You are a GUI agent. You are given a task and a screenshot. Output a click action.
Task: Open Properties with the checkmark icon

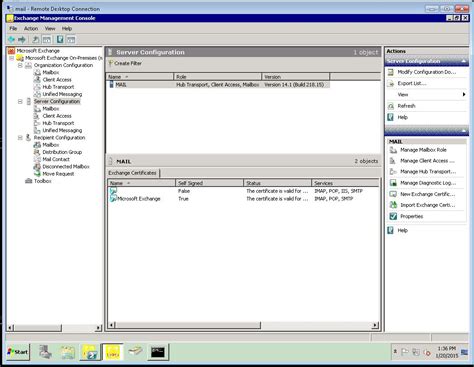[x=411, y=216]
